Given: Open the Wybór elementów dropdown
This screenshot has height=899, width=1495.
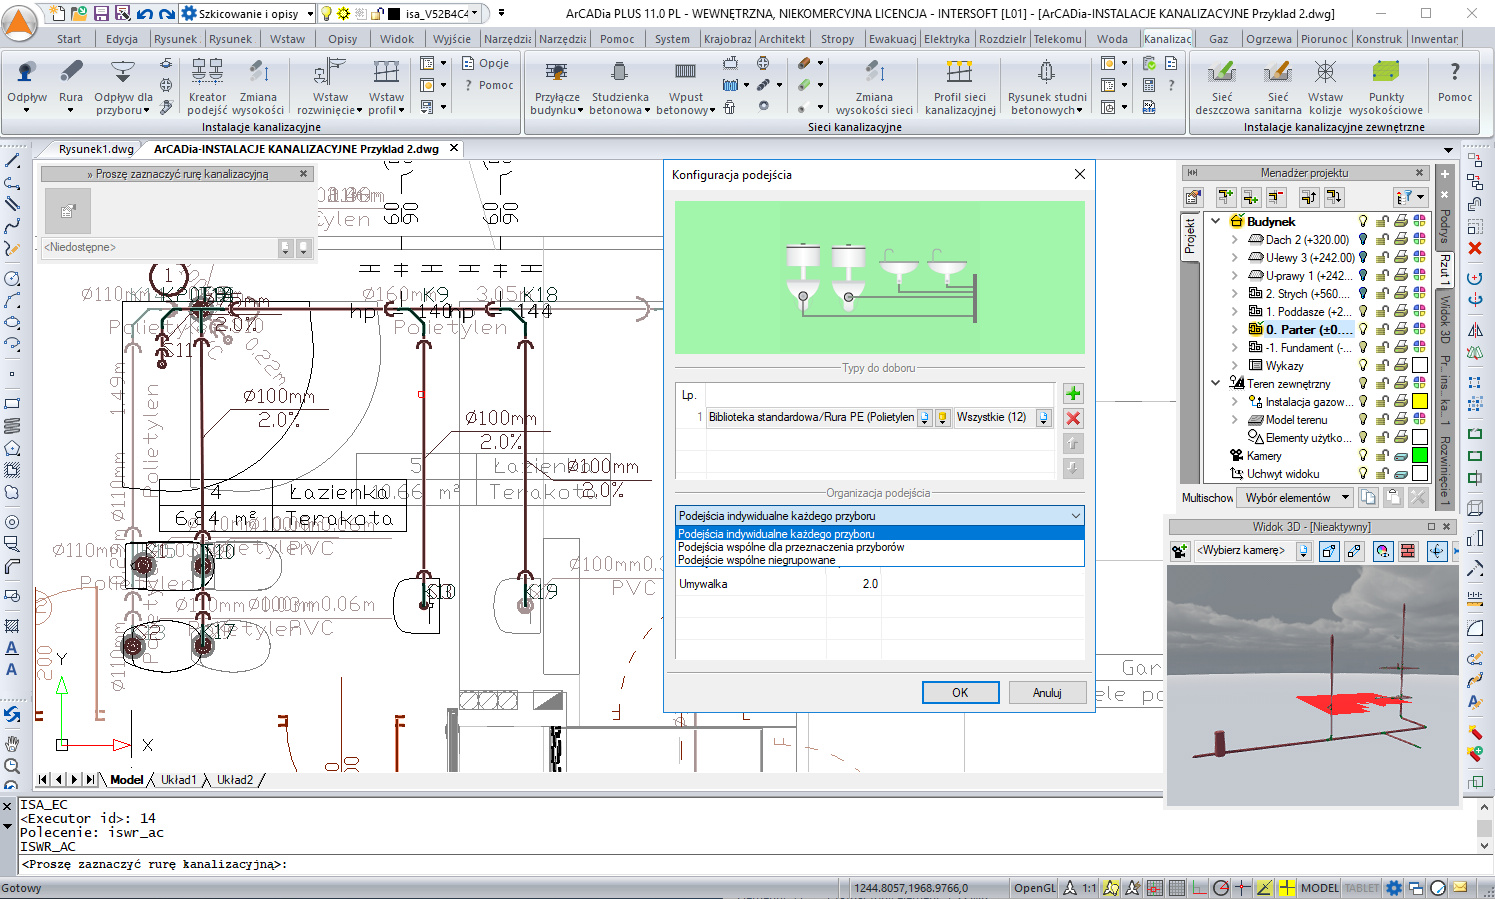Looking at the screenshot, I should 1345,498.
